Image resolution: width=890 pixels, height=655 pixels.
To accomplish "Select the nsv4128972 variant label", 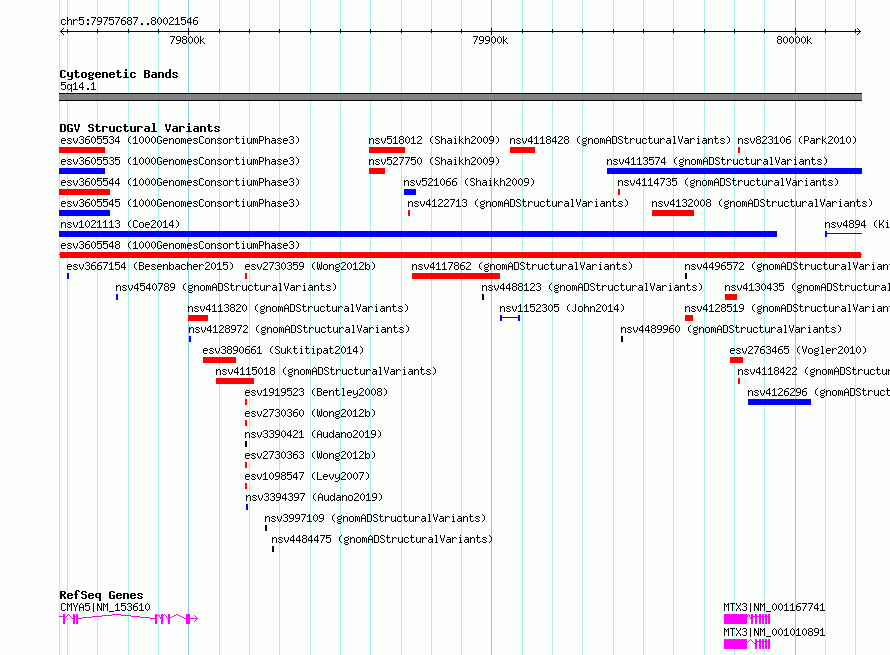I will coord(299,329).
